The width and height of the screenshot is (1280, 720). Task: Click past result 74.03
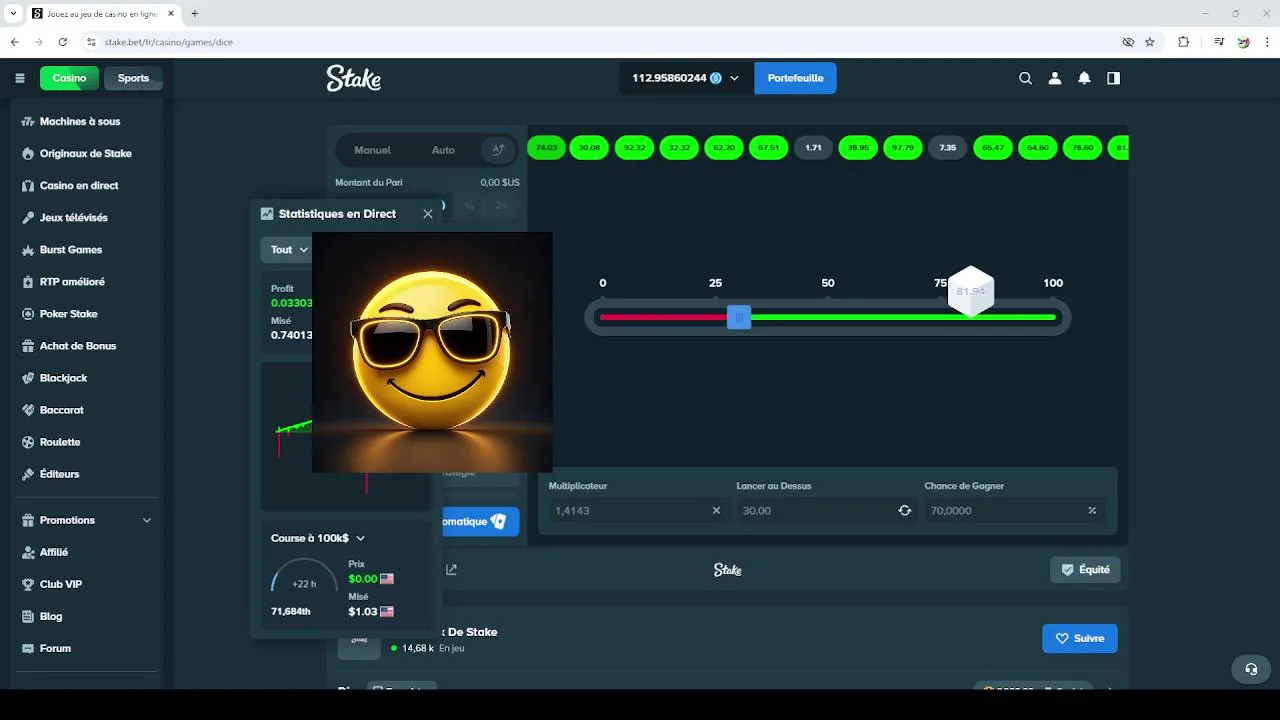[545, 147]
